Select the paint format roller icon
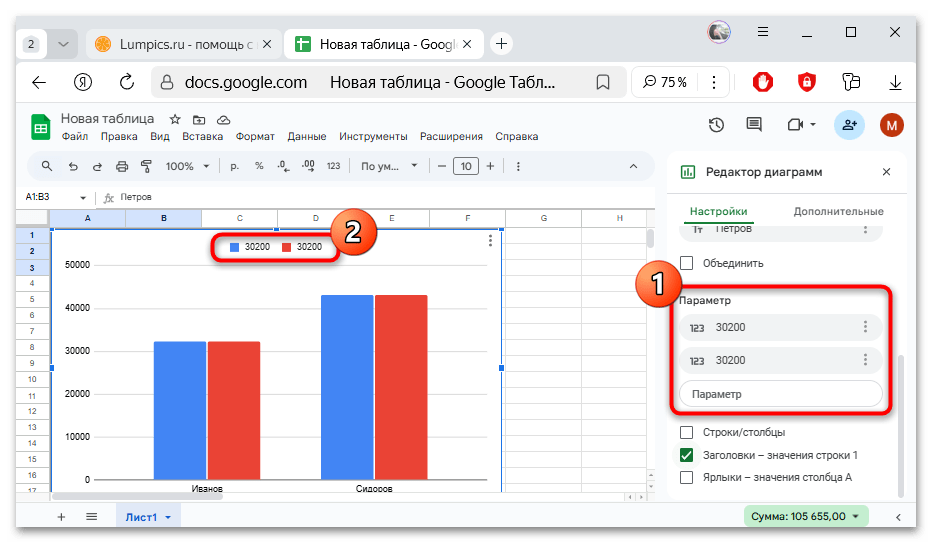Screen dimensions: 932x543 tap(146, 166)
